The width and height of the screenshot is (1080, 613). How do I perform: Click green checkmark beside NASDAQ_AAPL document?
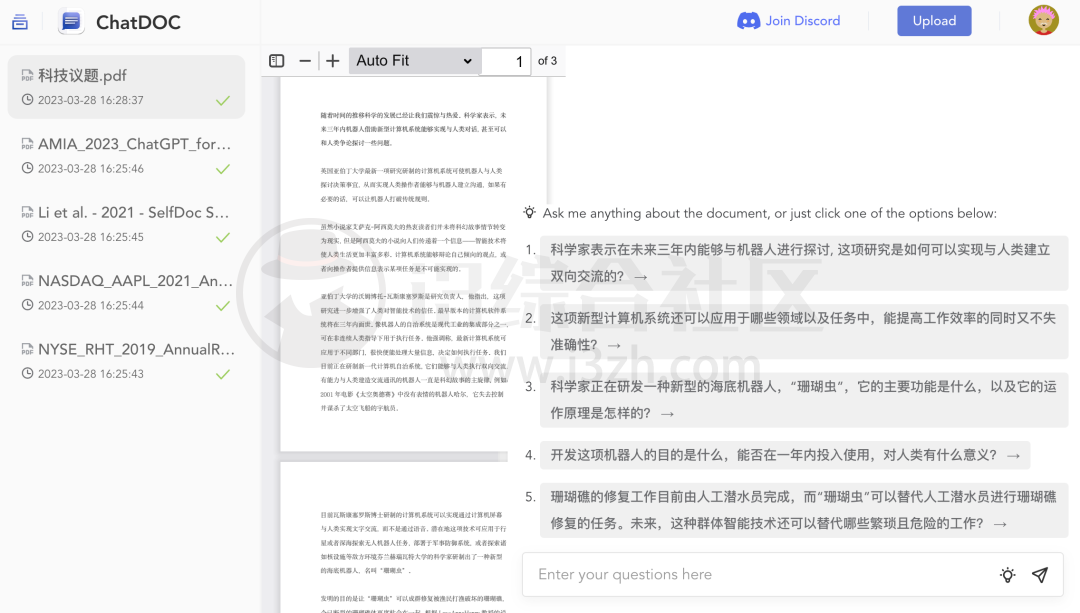(222, 306)
